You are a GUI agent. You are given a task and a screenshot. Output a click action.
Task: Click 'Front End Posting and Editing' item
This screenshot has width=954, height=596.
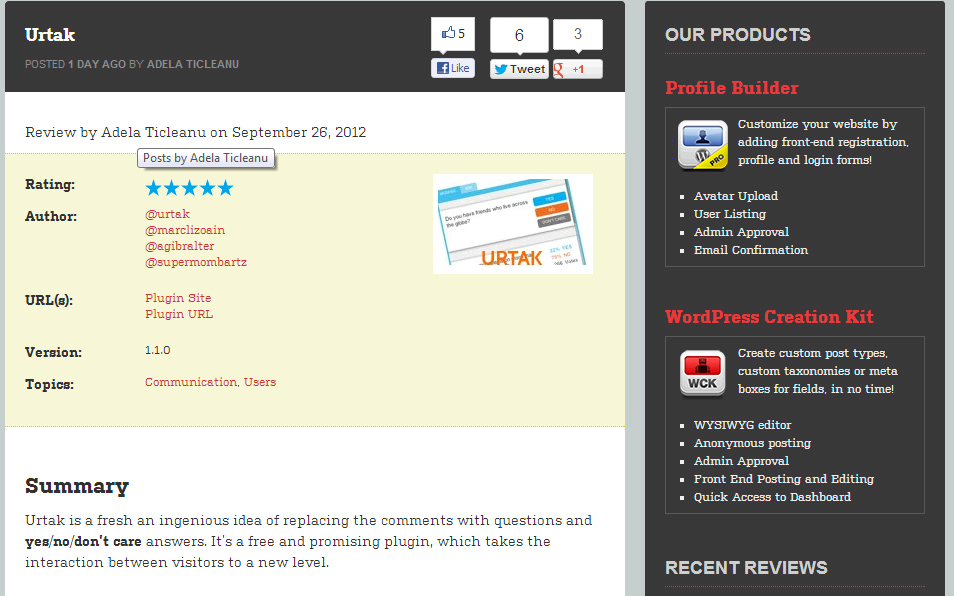784,479
